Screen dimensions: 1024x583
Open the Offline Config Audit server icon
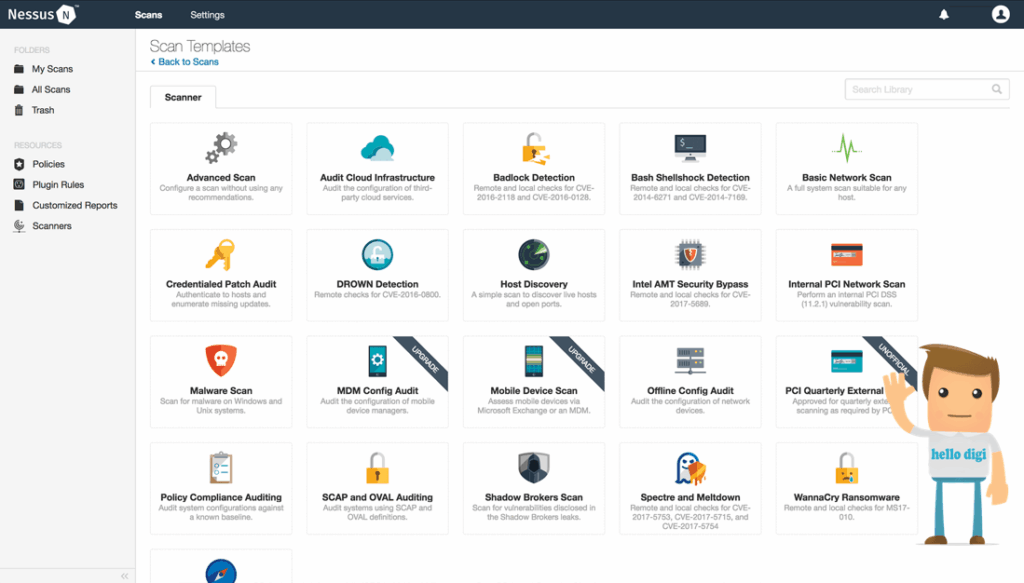click(x=690, y=361)
